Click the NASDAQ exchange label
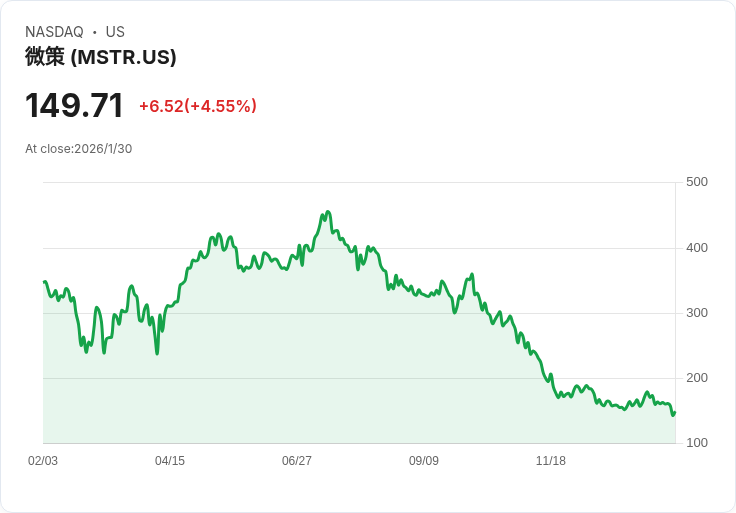This screenshot has height=513, width=736. tap(54, 32)
